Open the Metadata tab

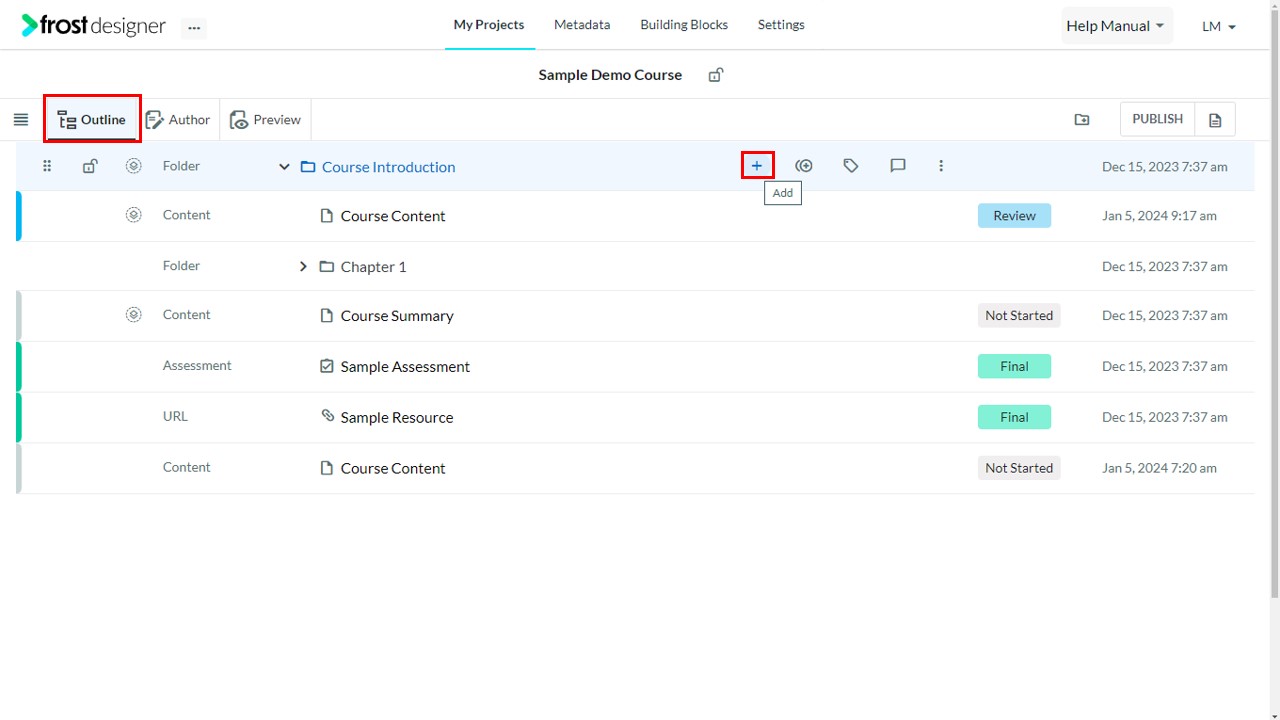(582, 25)
